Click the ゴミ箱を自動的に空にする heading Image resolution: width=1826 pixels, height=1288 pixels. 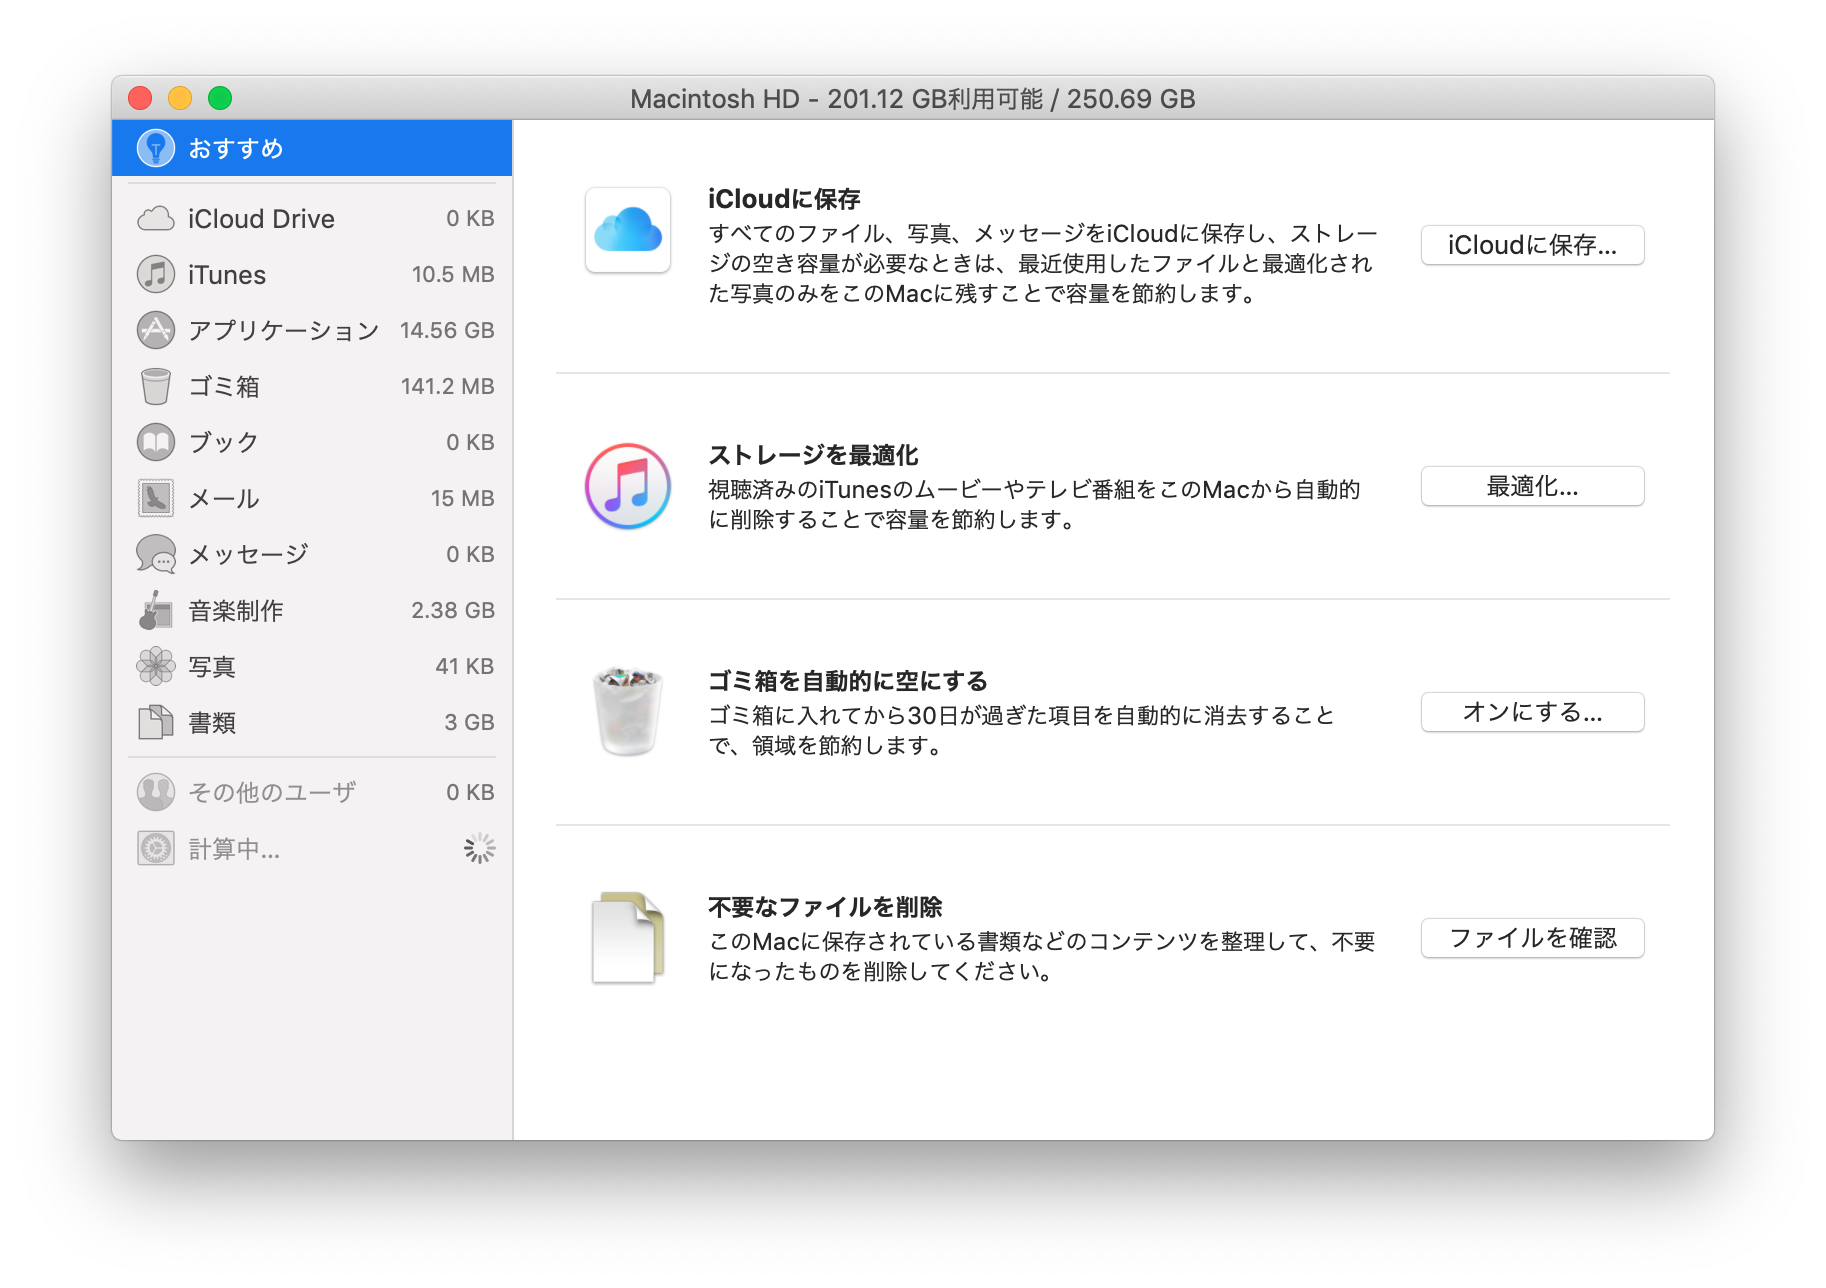(848, 681)
